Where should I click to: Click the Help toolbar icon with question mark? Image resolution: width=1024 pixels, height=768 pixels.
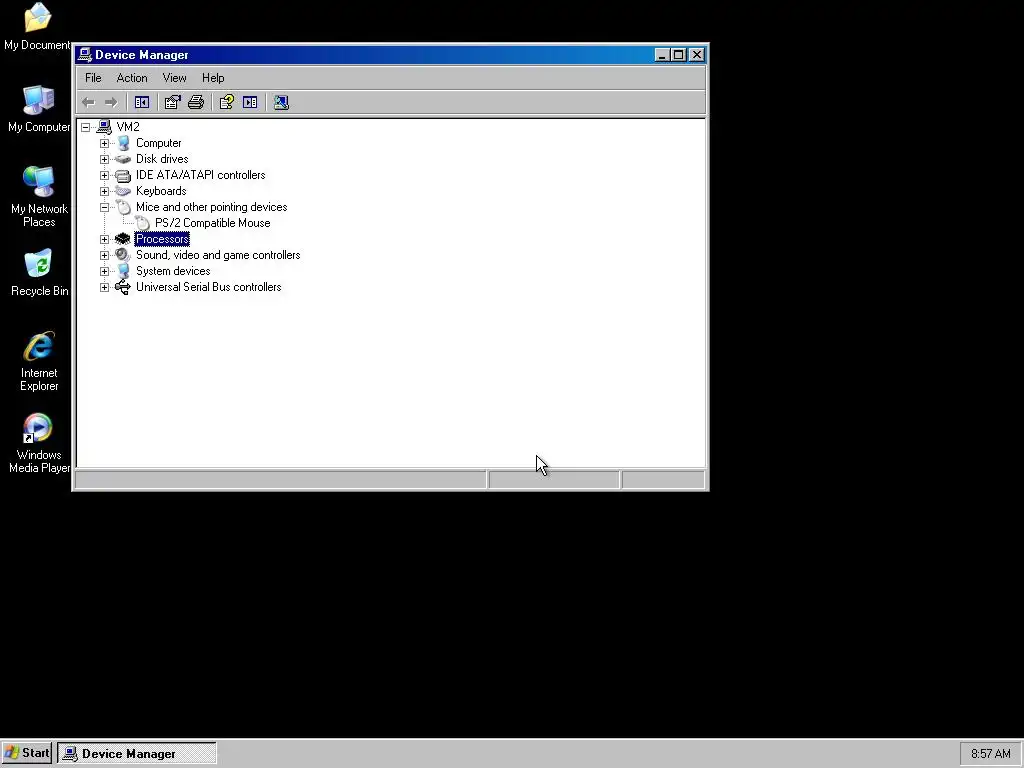pos(227,103)
